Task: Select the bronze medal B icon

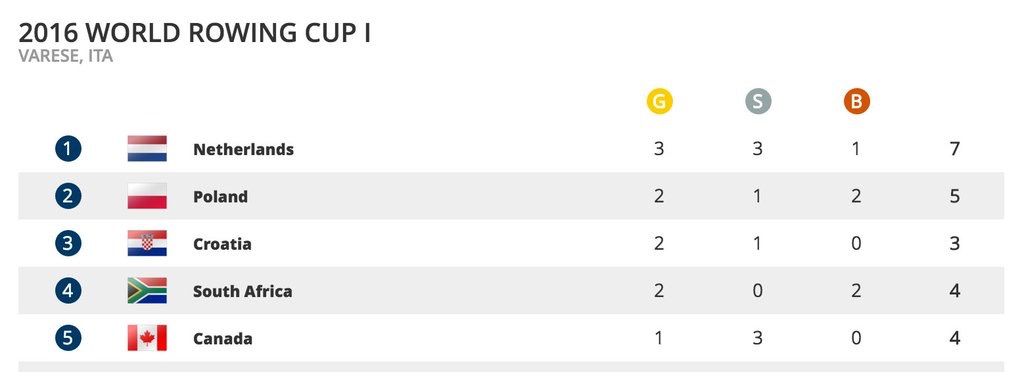Action: click(856, 102)
